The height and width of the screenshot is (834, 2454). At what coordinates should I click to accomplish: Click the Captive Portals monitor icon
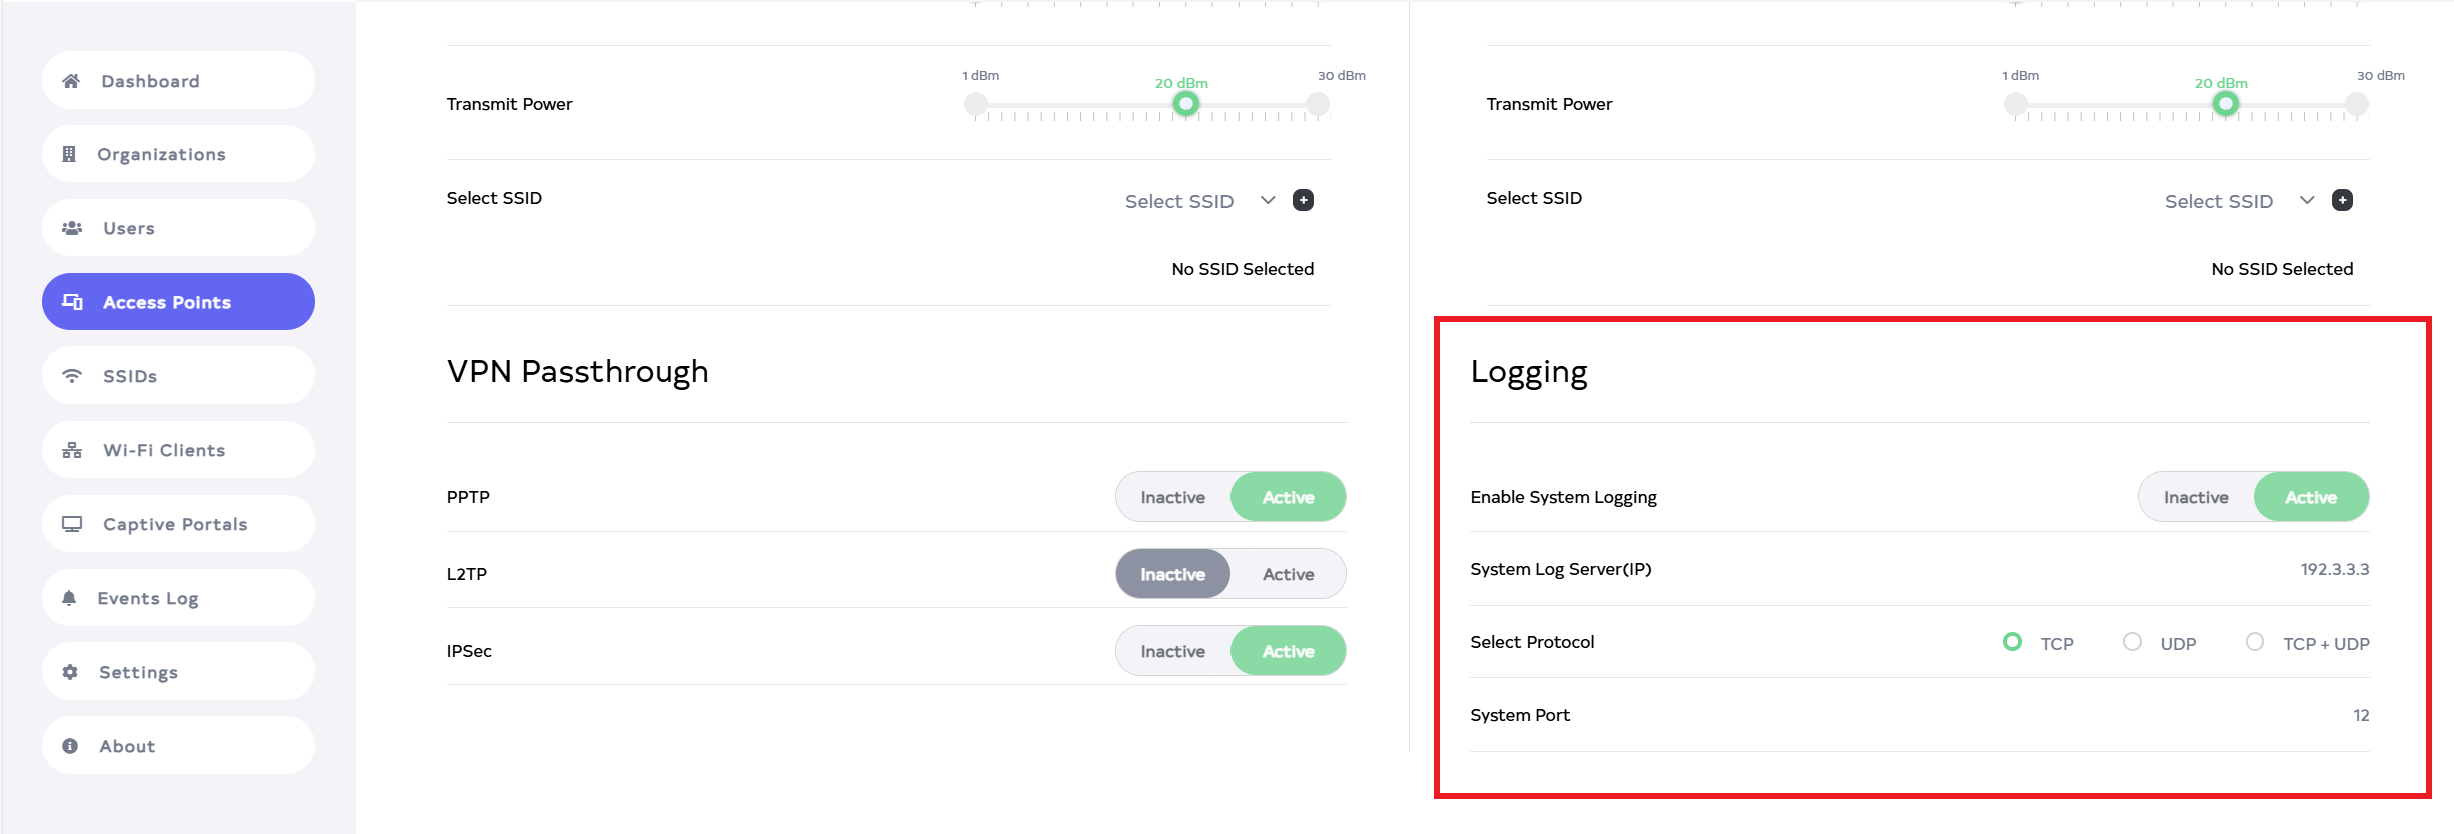pyautogui.click(x=72, y=524)
